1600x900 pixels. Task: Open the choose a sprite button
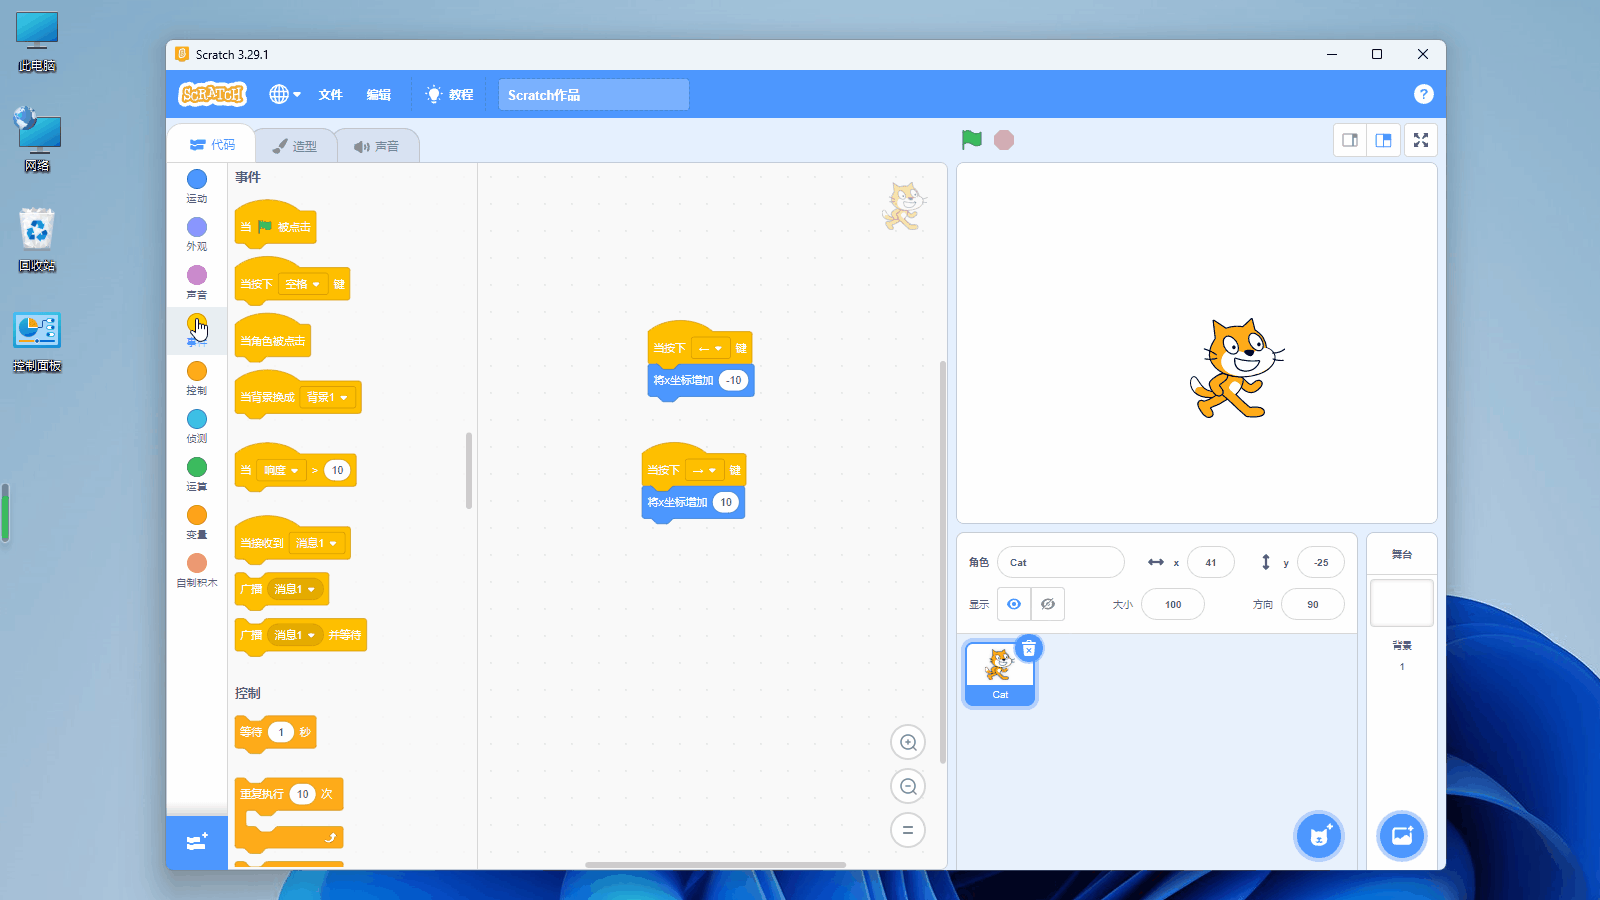point(1319,836)
